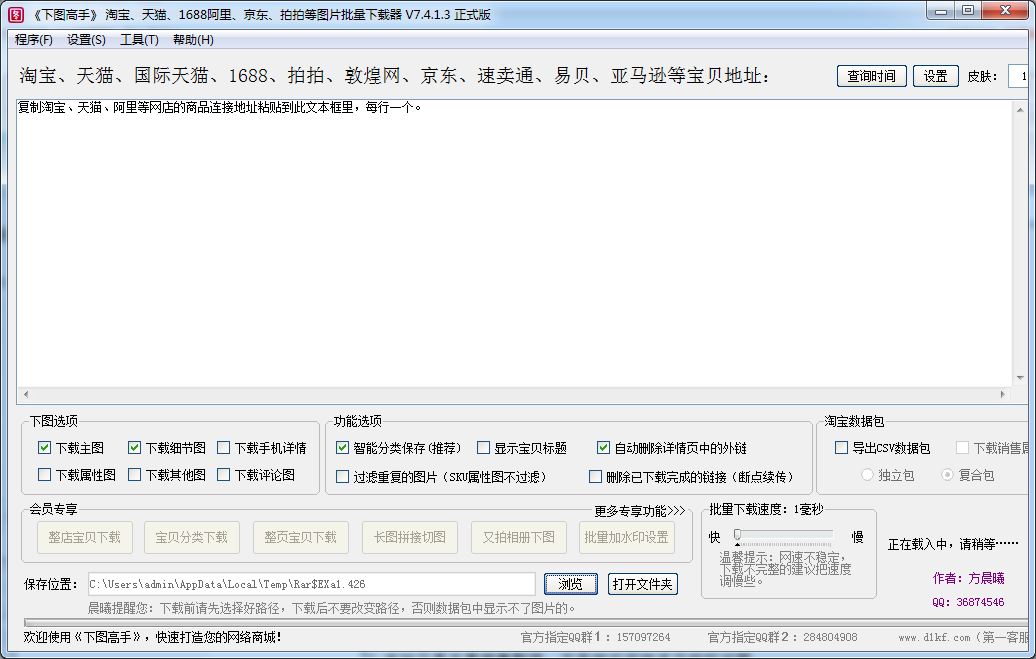Enable the 显示宝贝标题 checkbox

484,447
